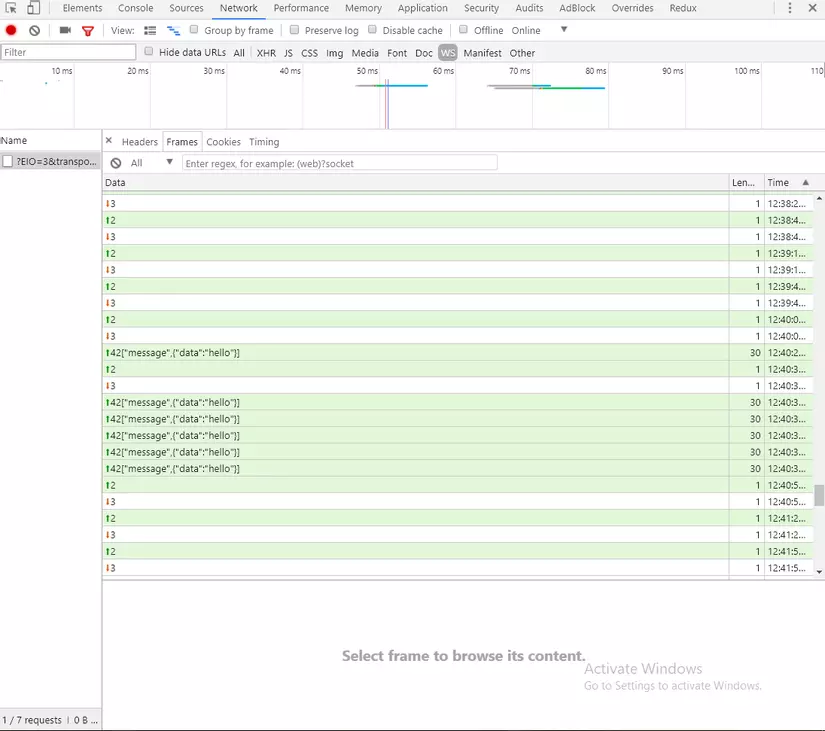Select the Frames tab

[x=182, y=142]
